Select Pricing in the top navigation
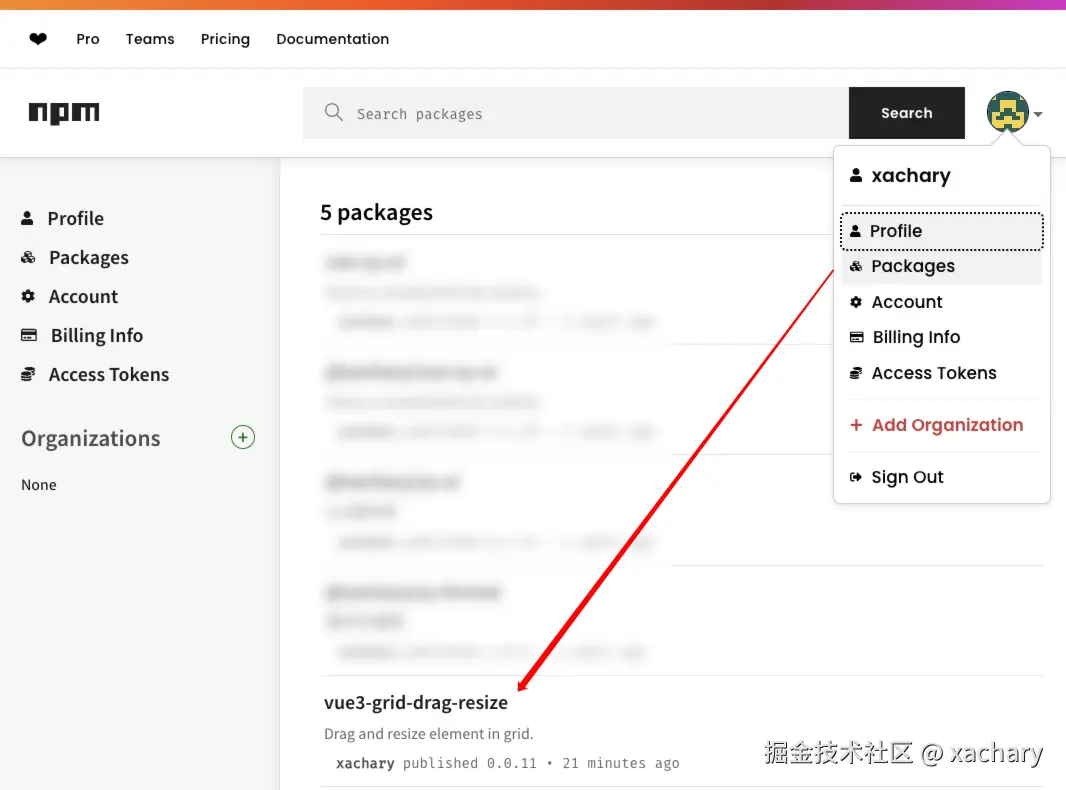Image resolution: width=1066 pixels, height=790 pixels. point(225,39)
